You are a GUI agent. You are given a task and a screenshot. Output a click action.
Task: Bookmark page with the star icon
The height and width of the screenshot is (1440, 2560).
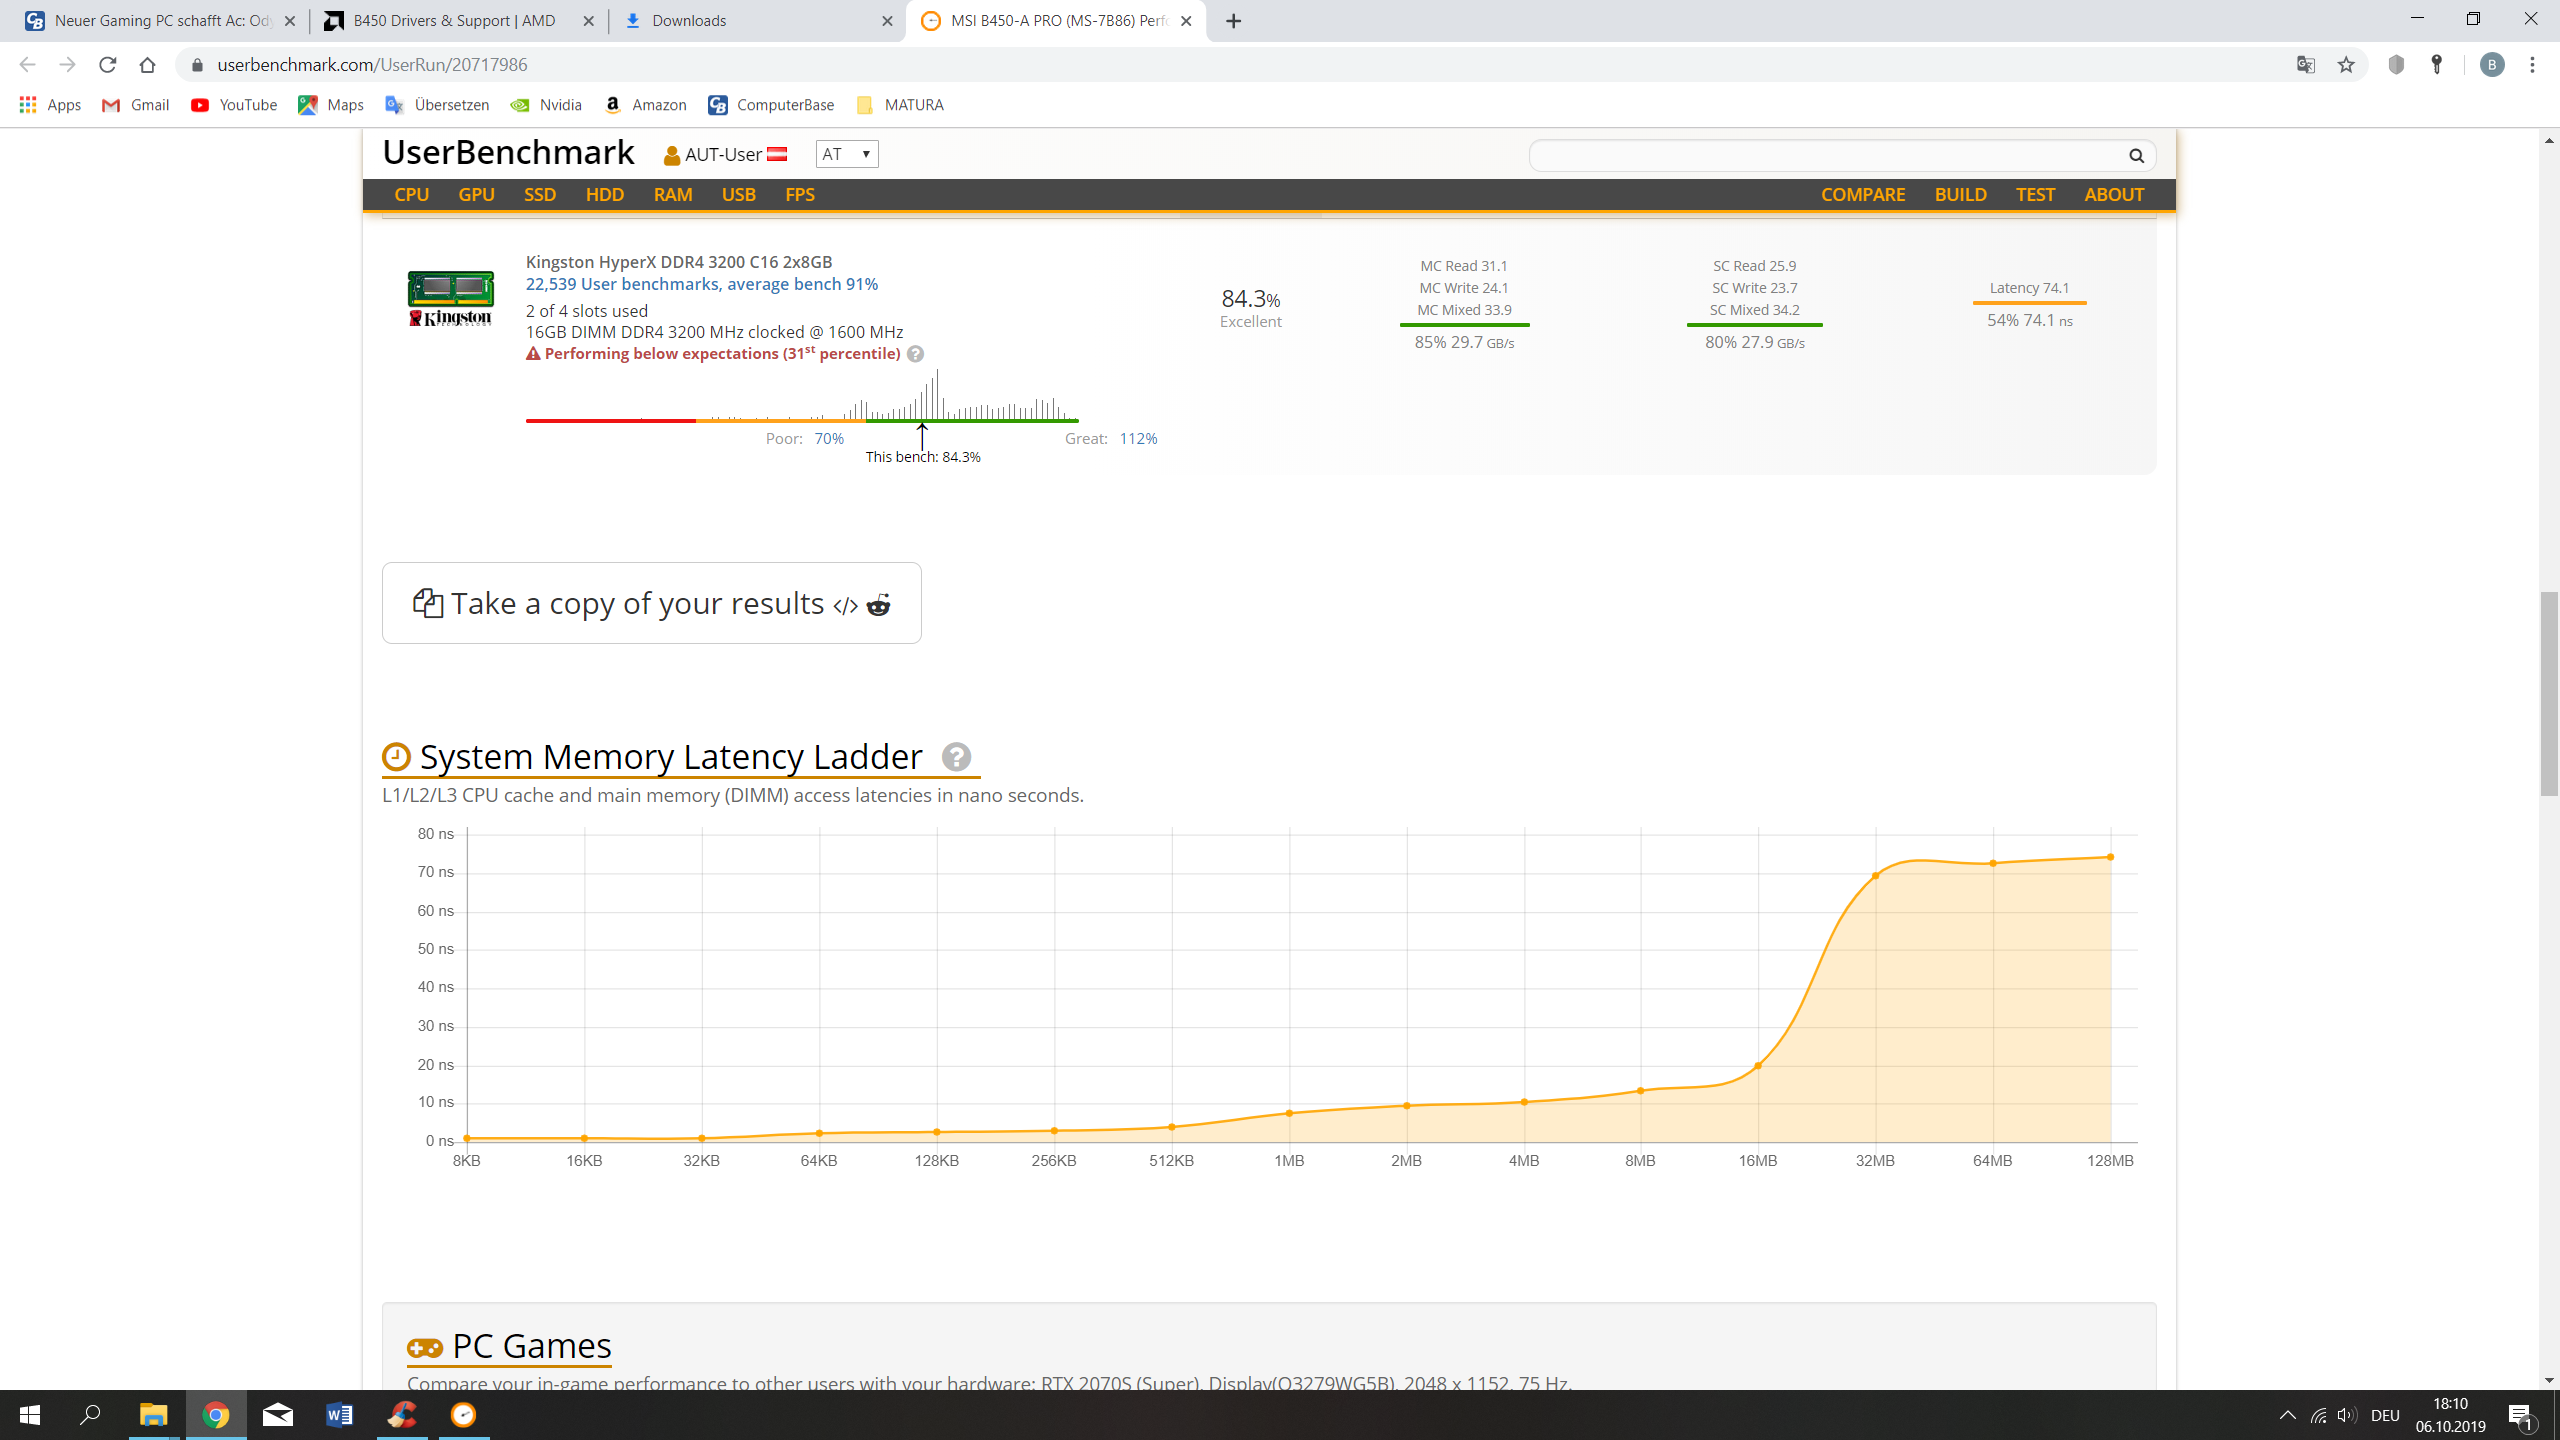click(2346, 65)
